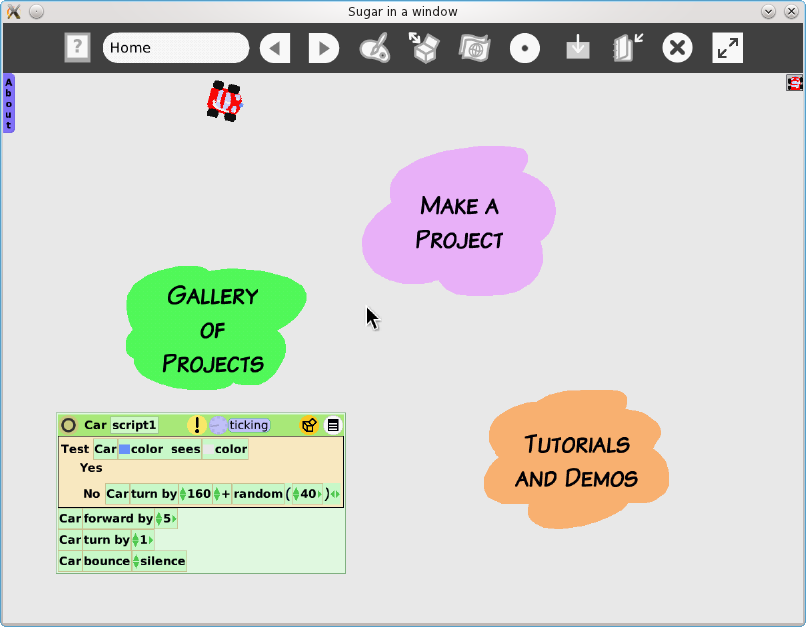The image size is (806, 627).
Task: Click the Car tile in the No branch
Action: click(117, 494)
